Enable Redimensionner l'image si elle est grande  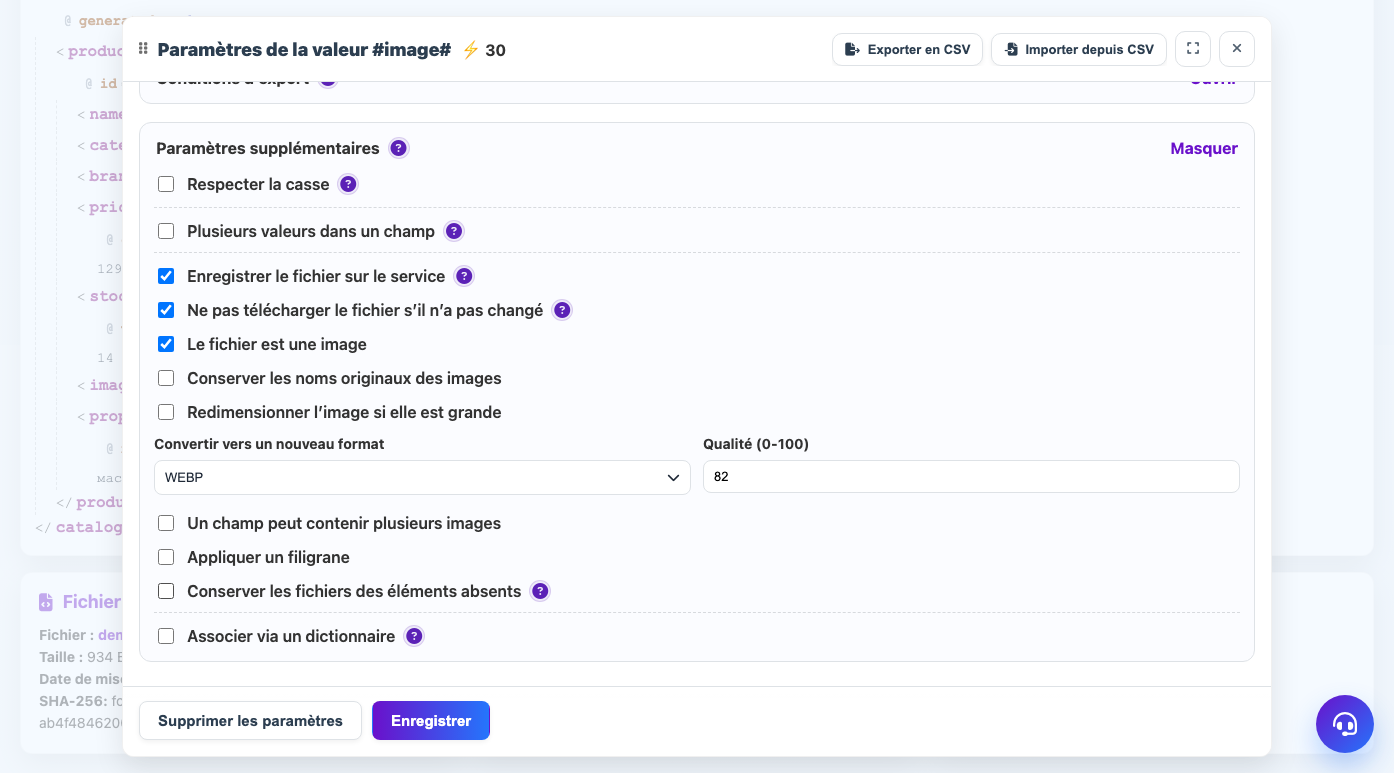[166, 412]
